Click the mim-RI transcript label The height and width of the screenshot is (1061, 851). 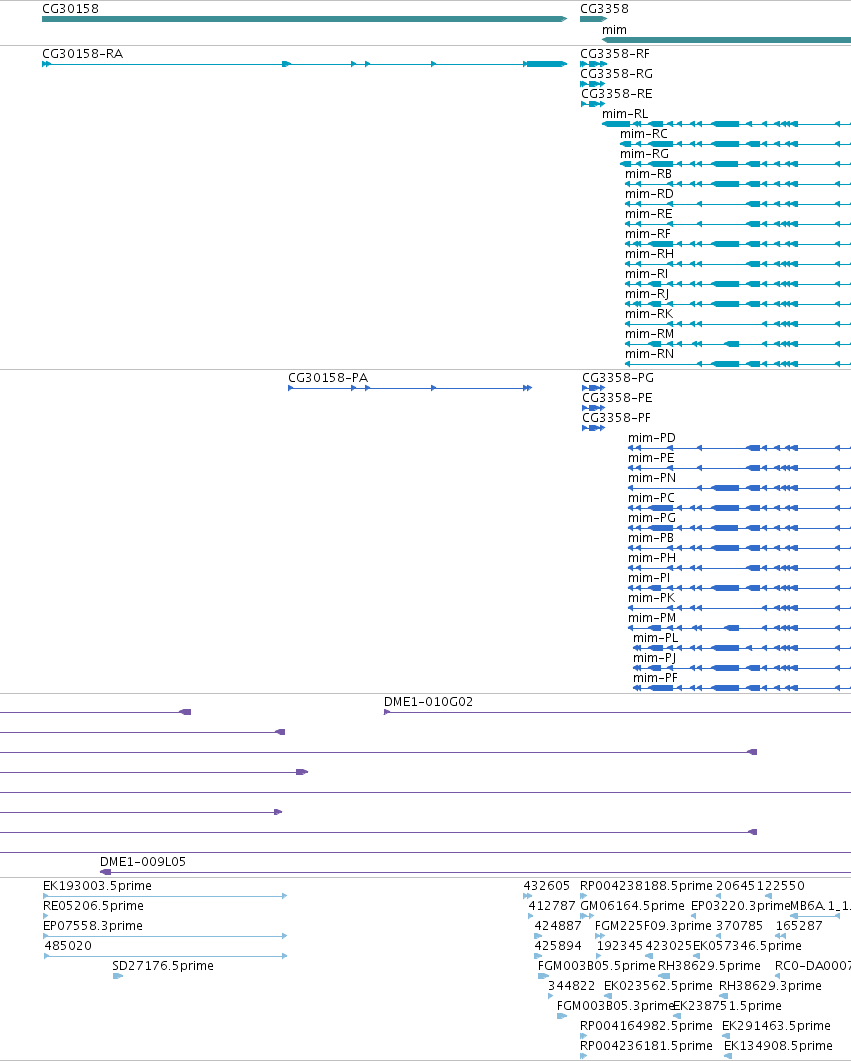tap(647, 273)
